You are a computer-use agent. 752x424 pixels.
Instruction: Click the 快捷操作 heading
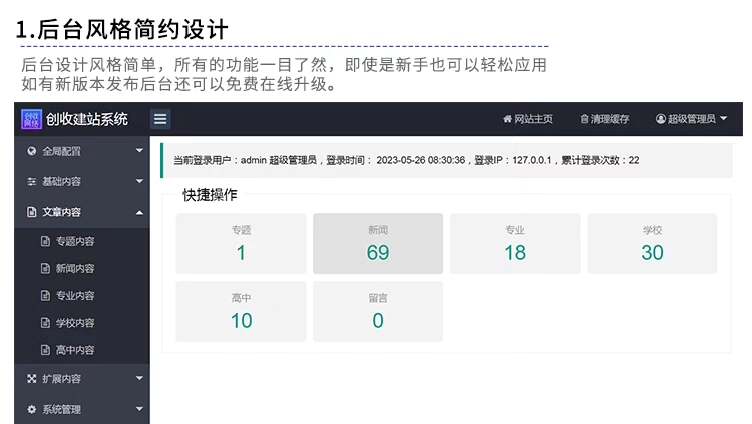click(x=210, y=195)
